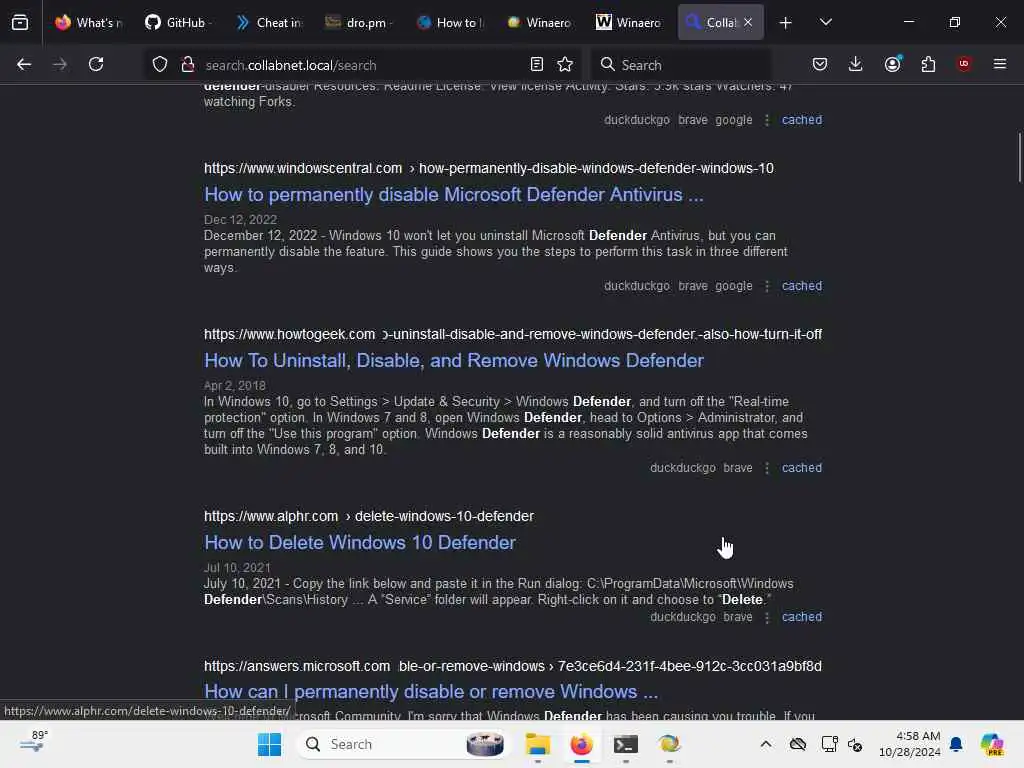Screen dimensions: 1024x768
Task: Open the windowscentral.com URL link
Action: pyautogui.click(x=488, y=168)
